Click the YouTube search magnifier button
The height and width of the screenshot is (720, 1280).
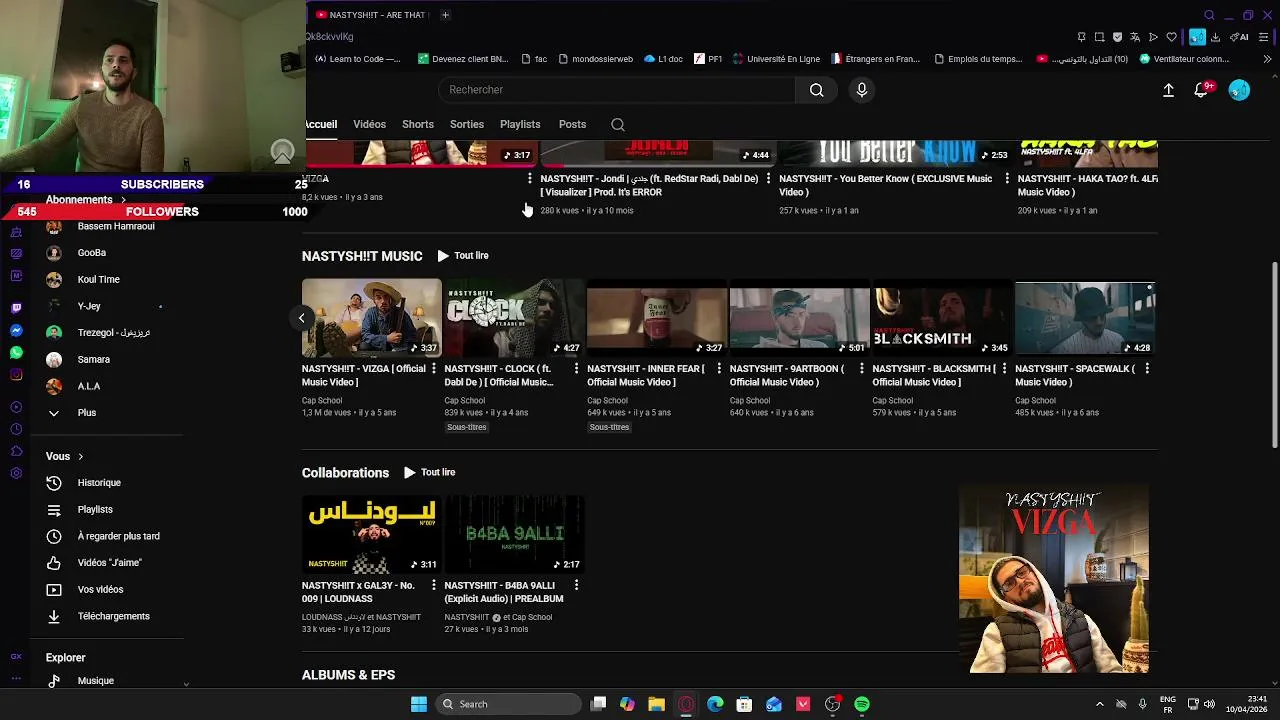(x=817, y=90)
